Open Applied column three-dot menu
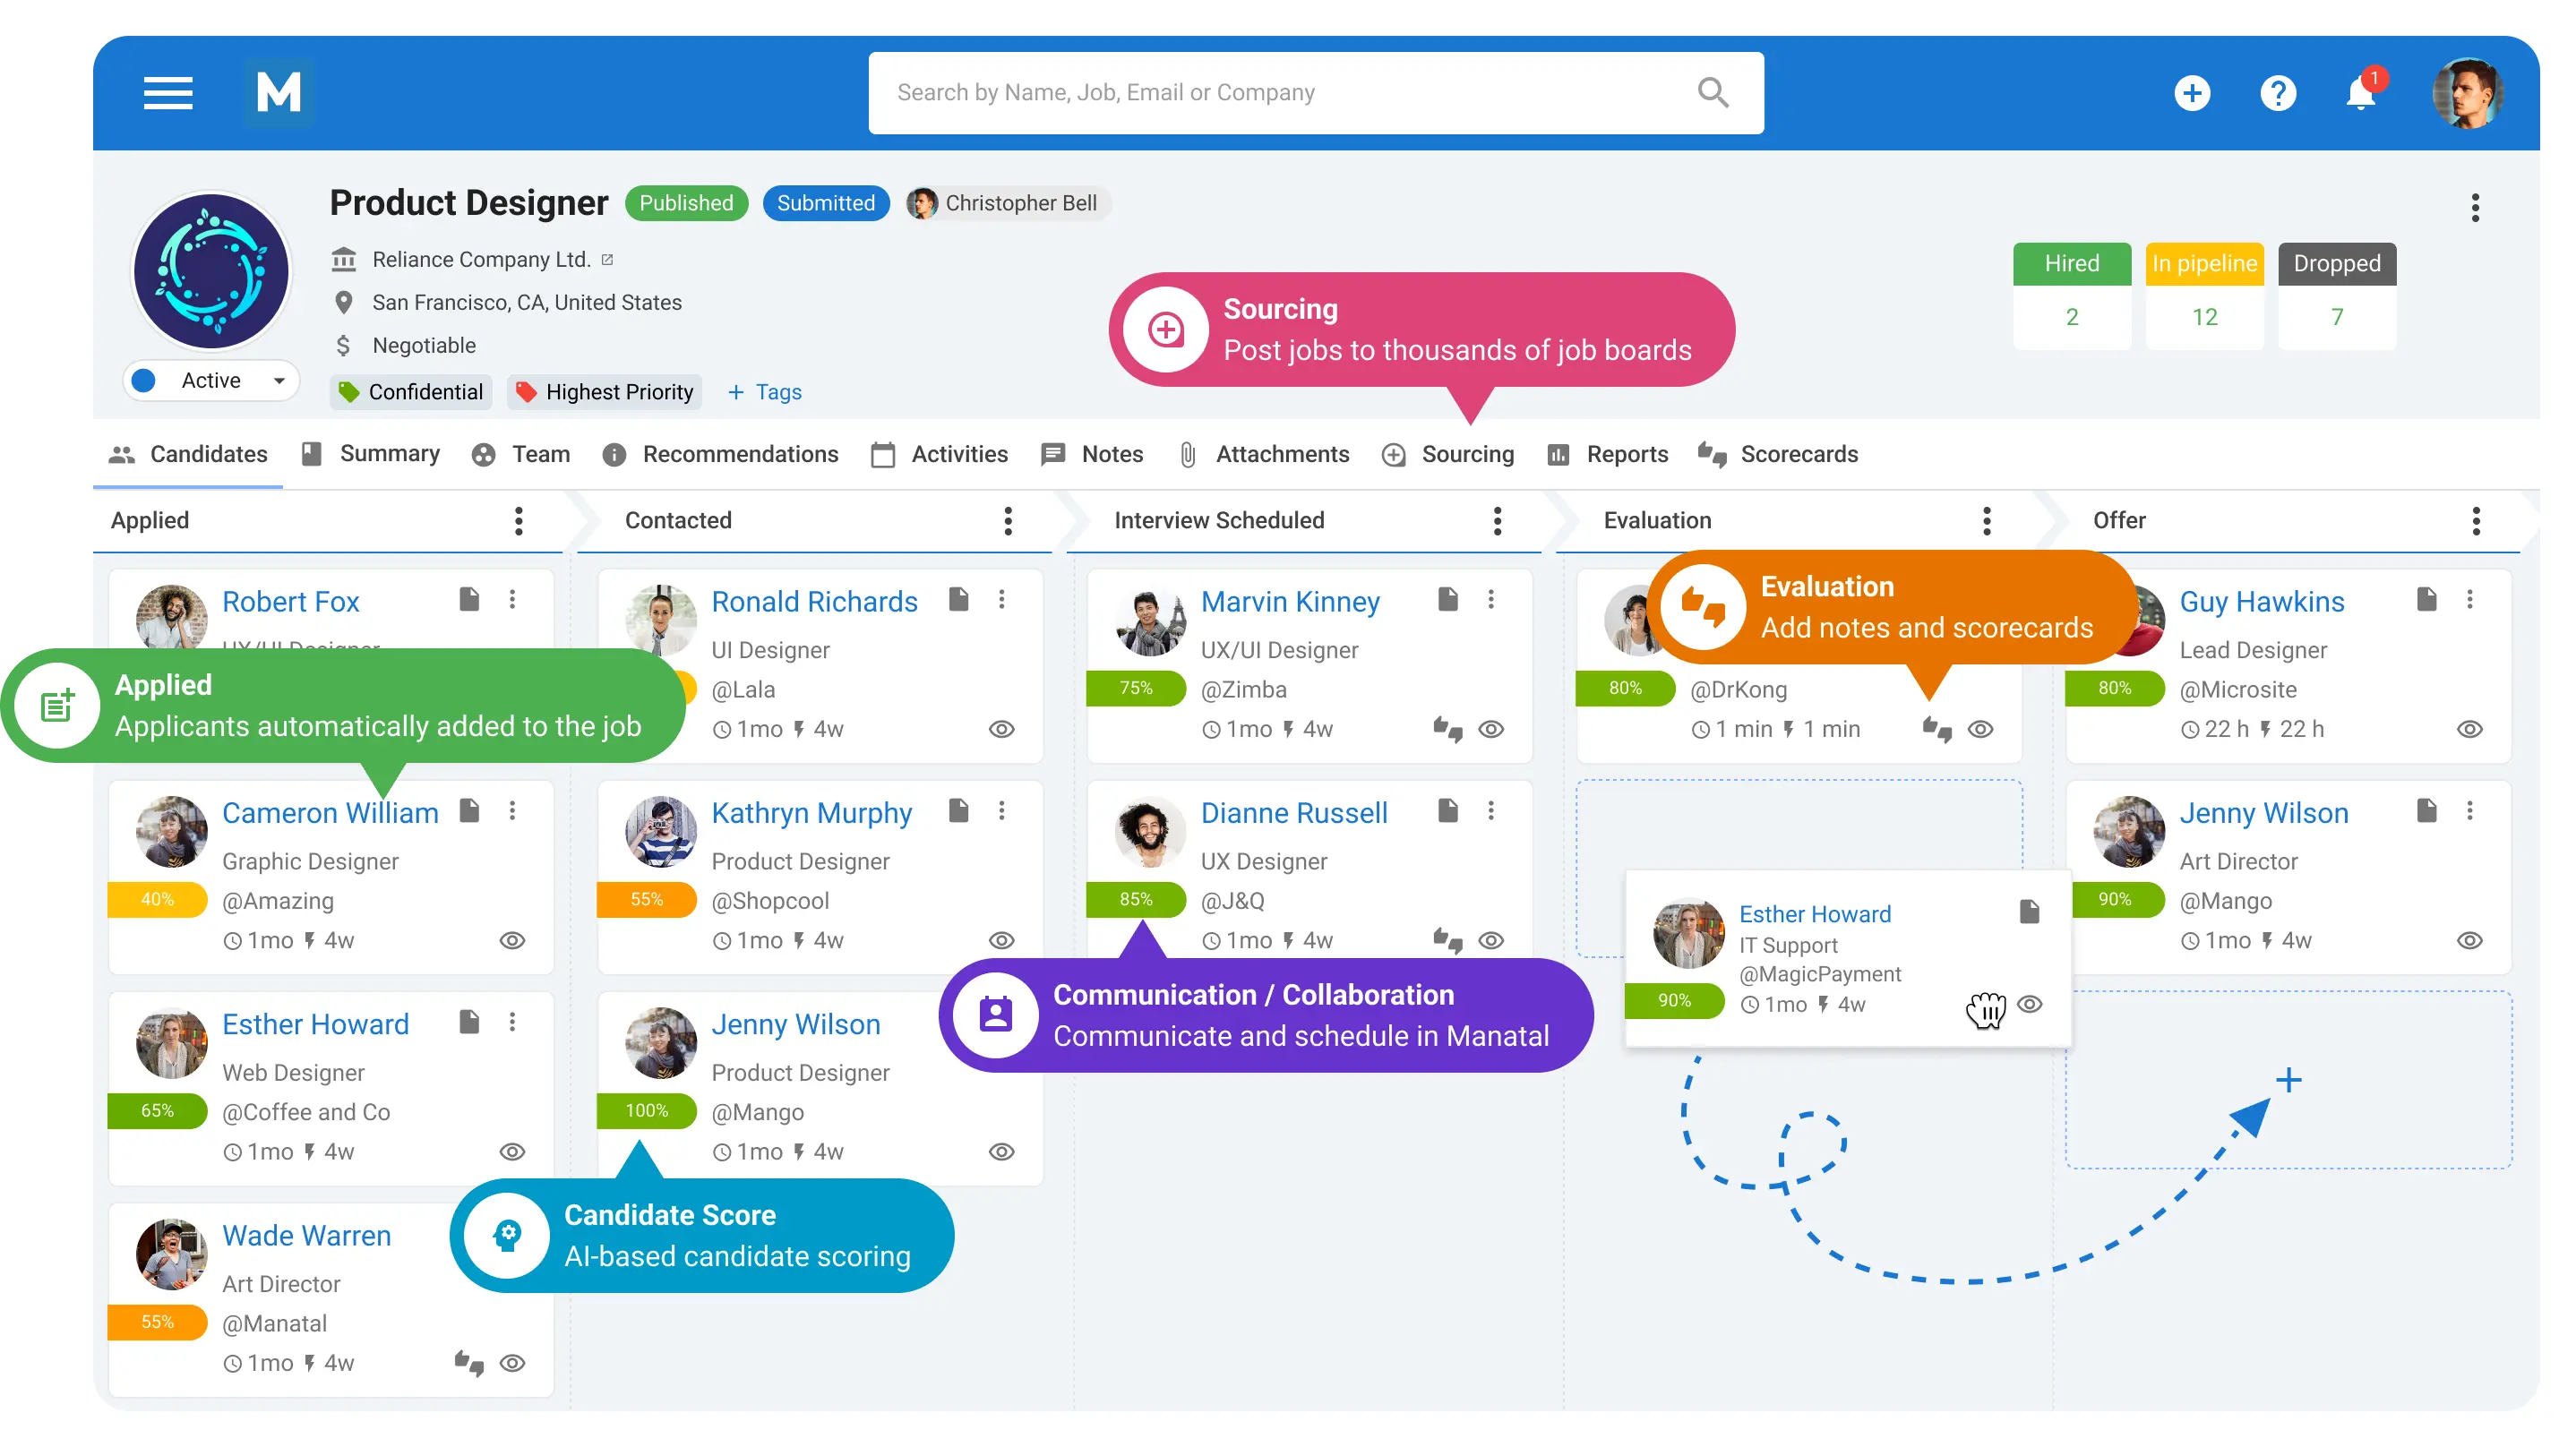The image size is (2576, 1447). click(x=518, y=520)
